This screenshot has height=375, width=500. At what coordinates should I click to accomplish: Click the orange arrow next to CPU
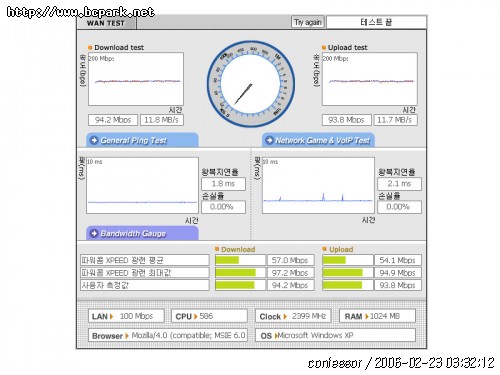click(195, 316)
